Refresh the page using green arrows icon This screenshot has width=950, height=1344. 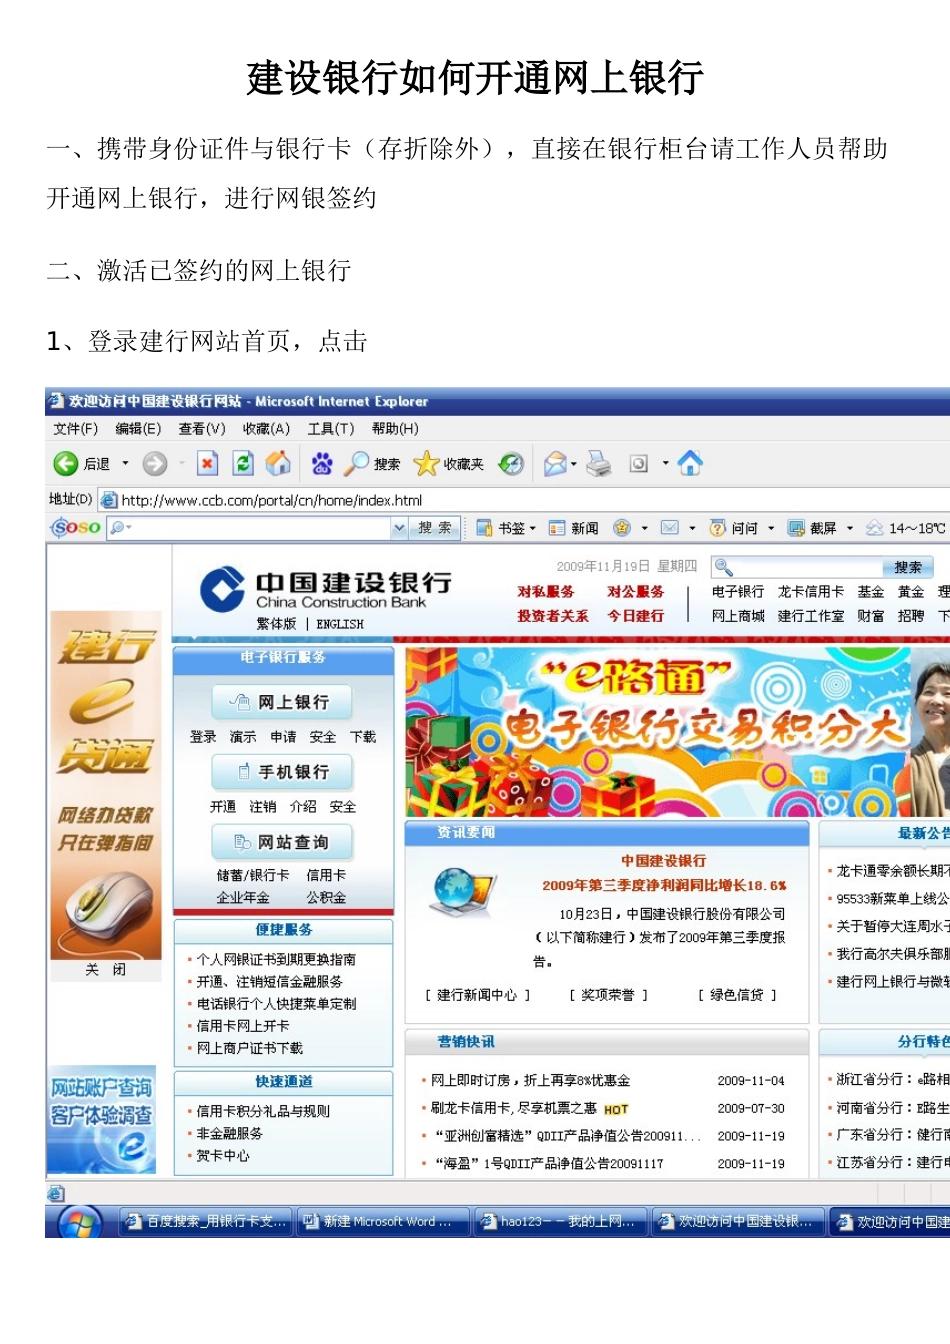point(242,463)
